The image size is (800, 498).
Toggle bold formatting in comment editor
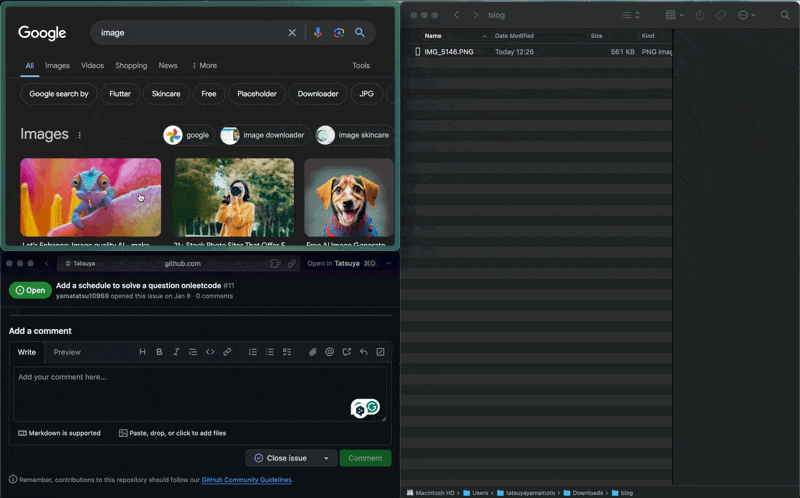pos(159,352)
